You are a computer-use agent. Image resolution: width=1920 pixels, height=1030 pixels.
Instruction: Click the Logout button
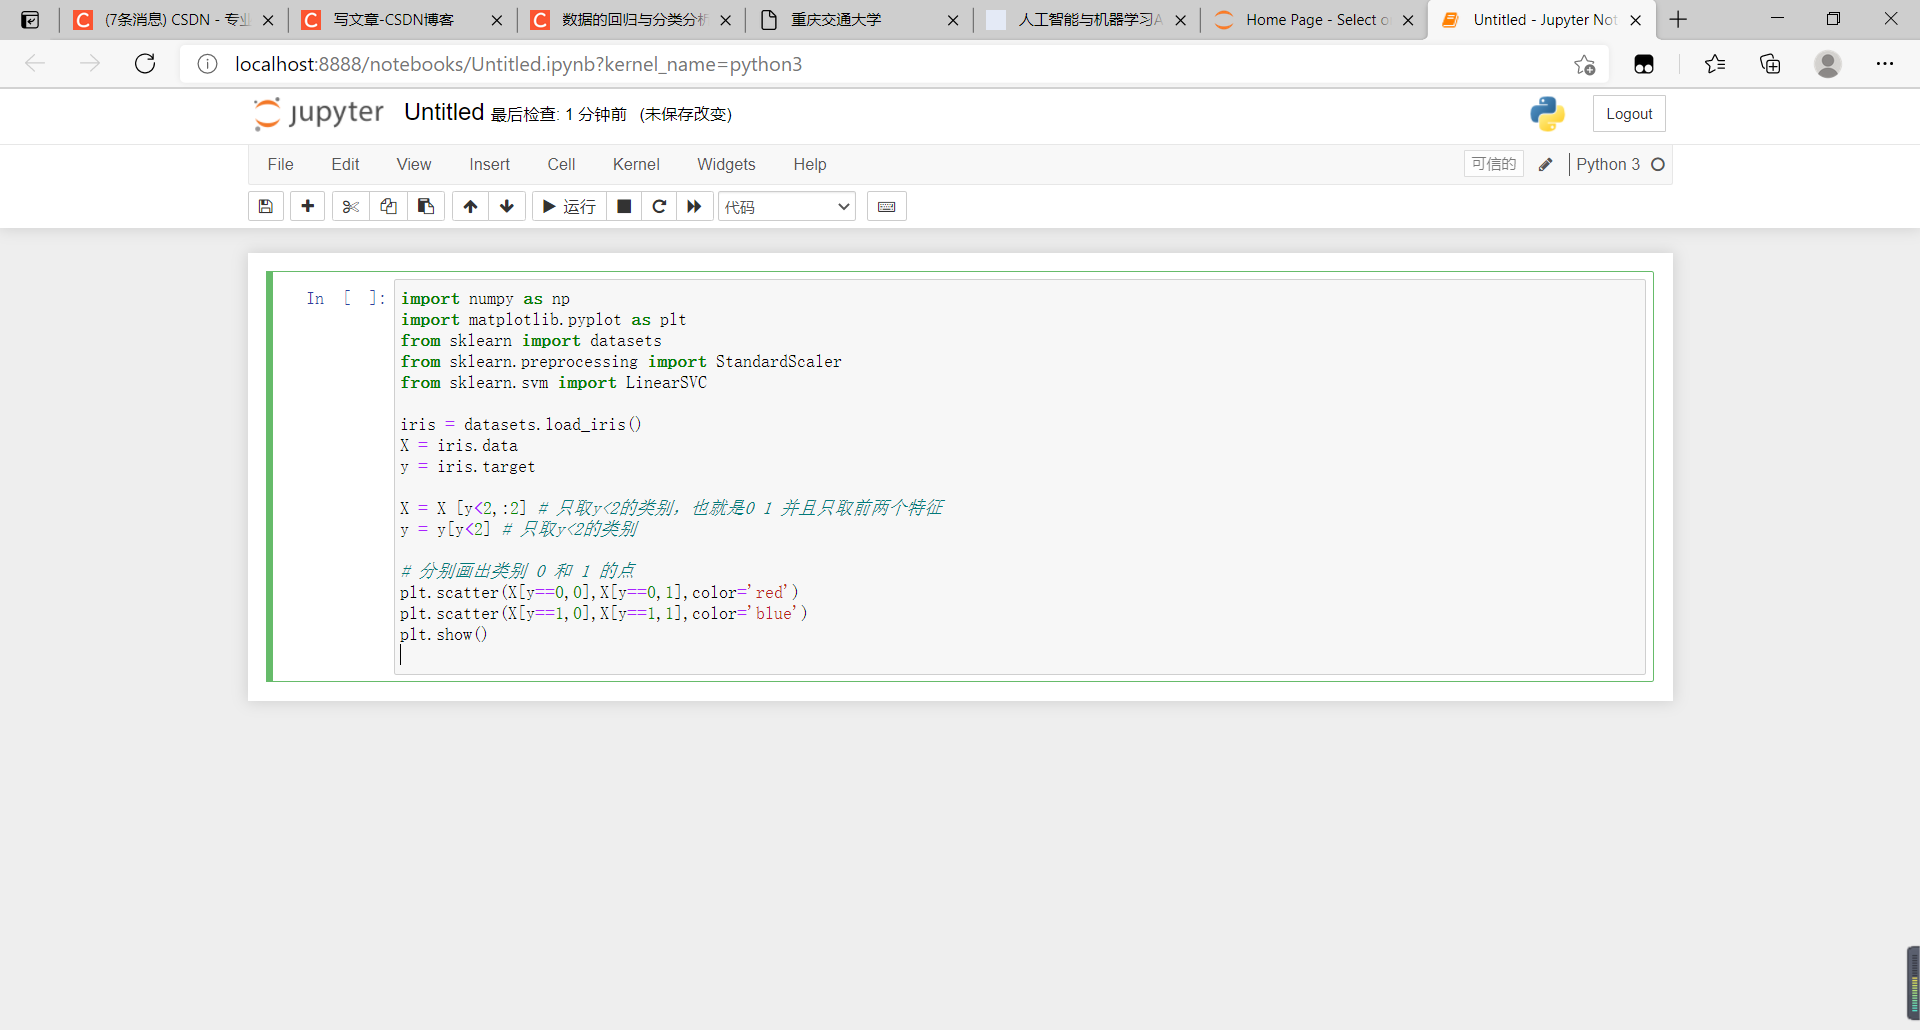(1629, 114)
